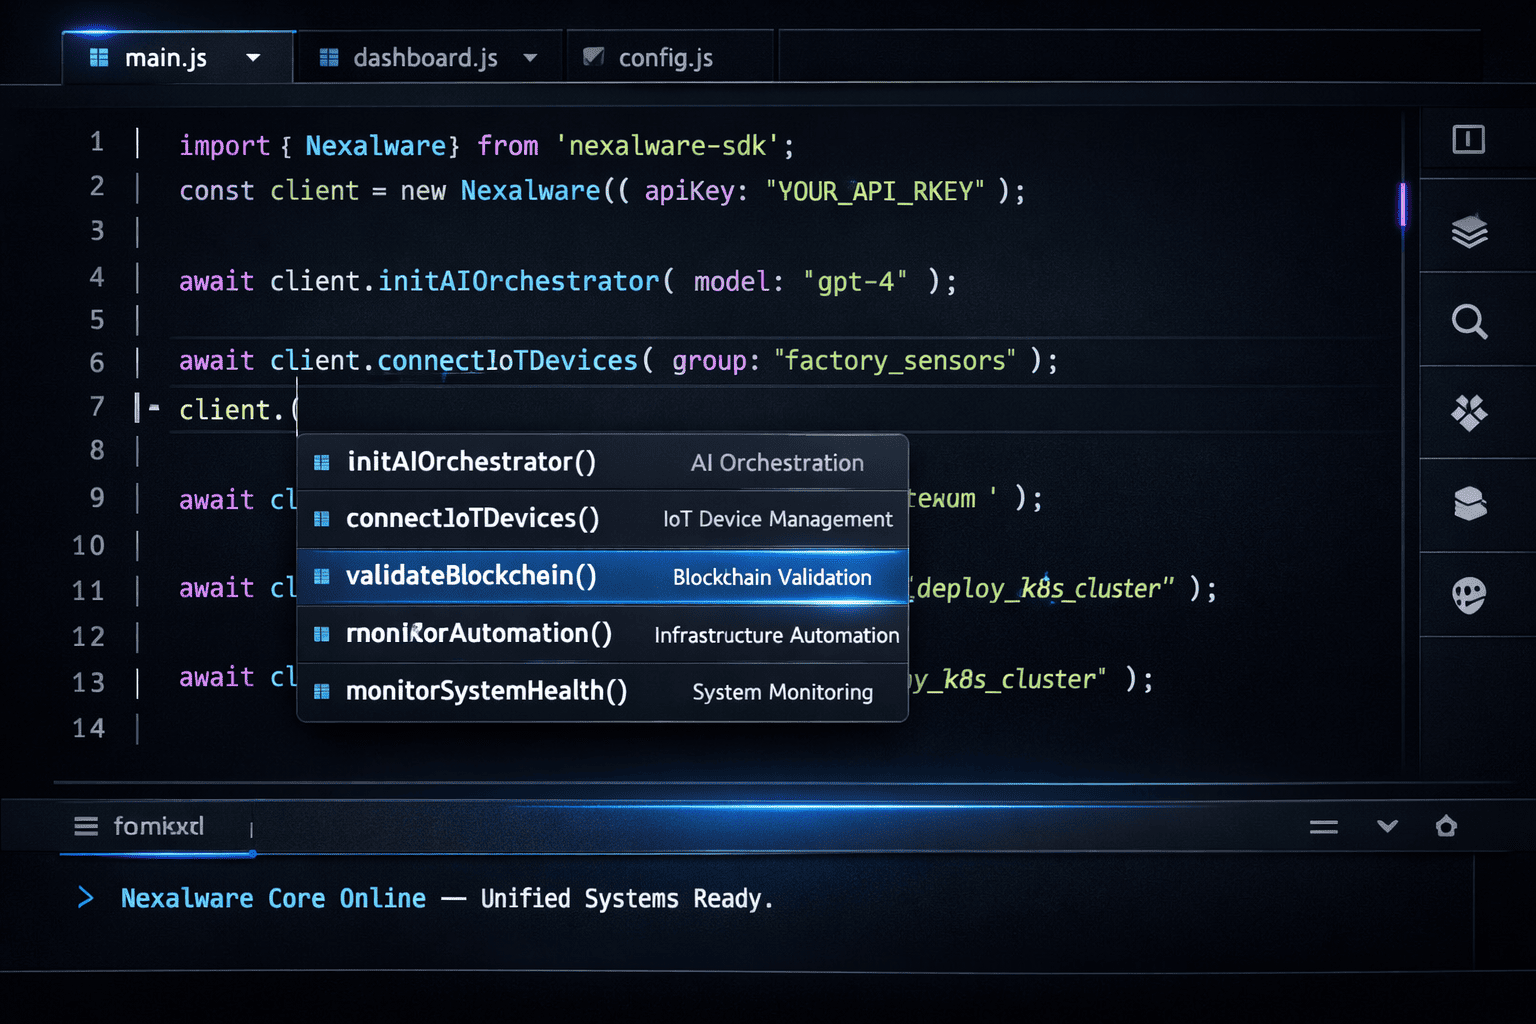Toggle the config.js checkbox icon
Screen dimensions: 1536x1024
click(x=592, y=57)
